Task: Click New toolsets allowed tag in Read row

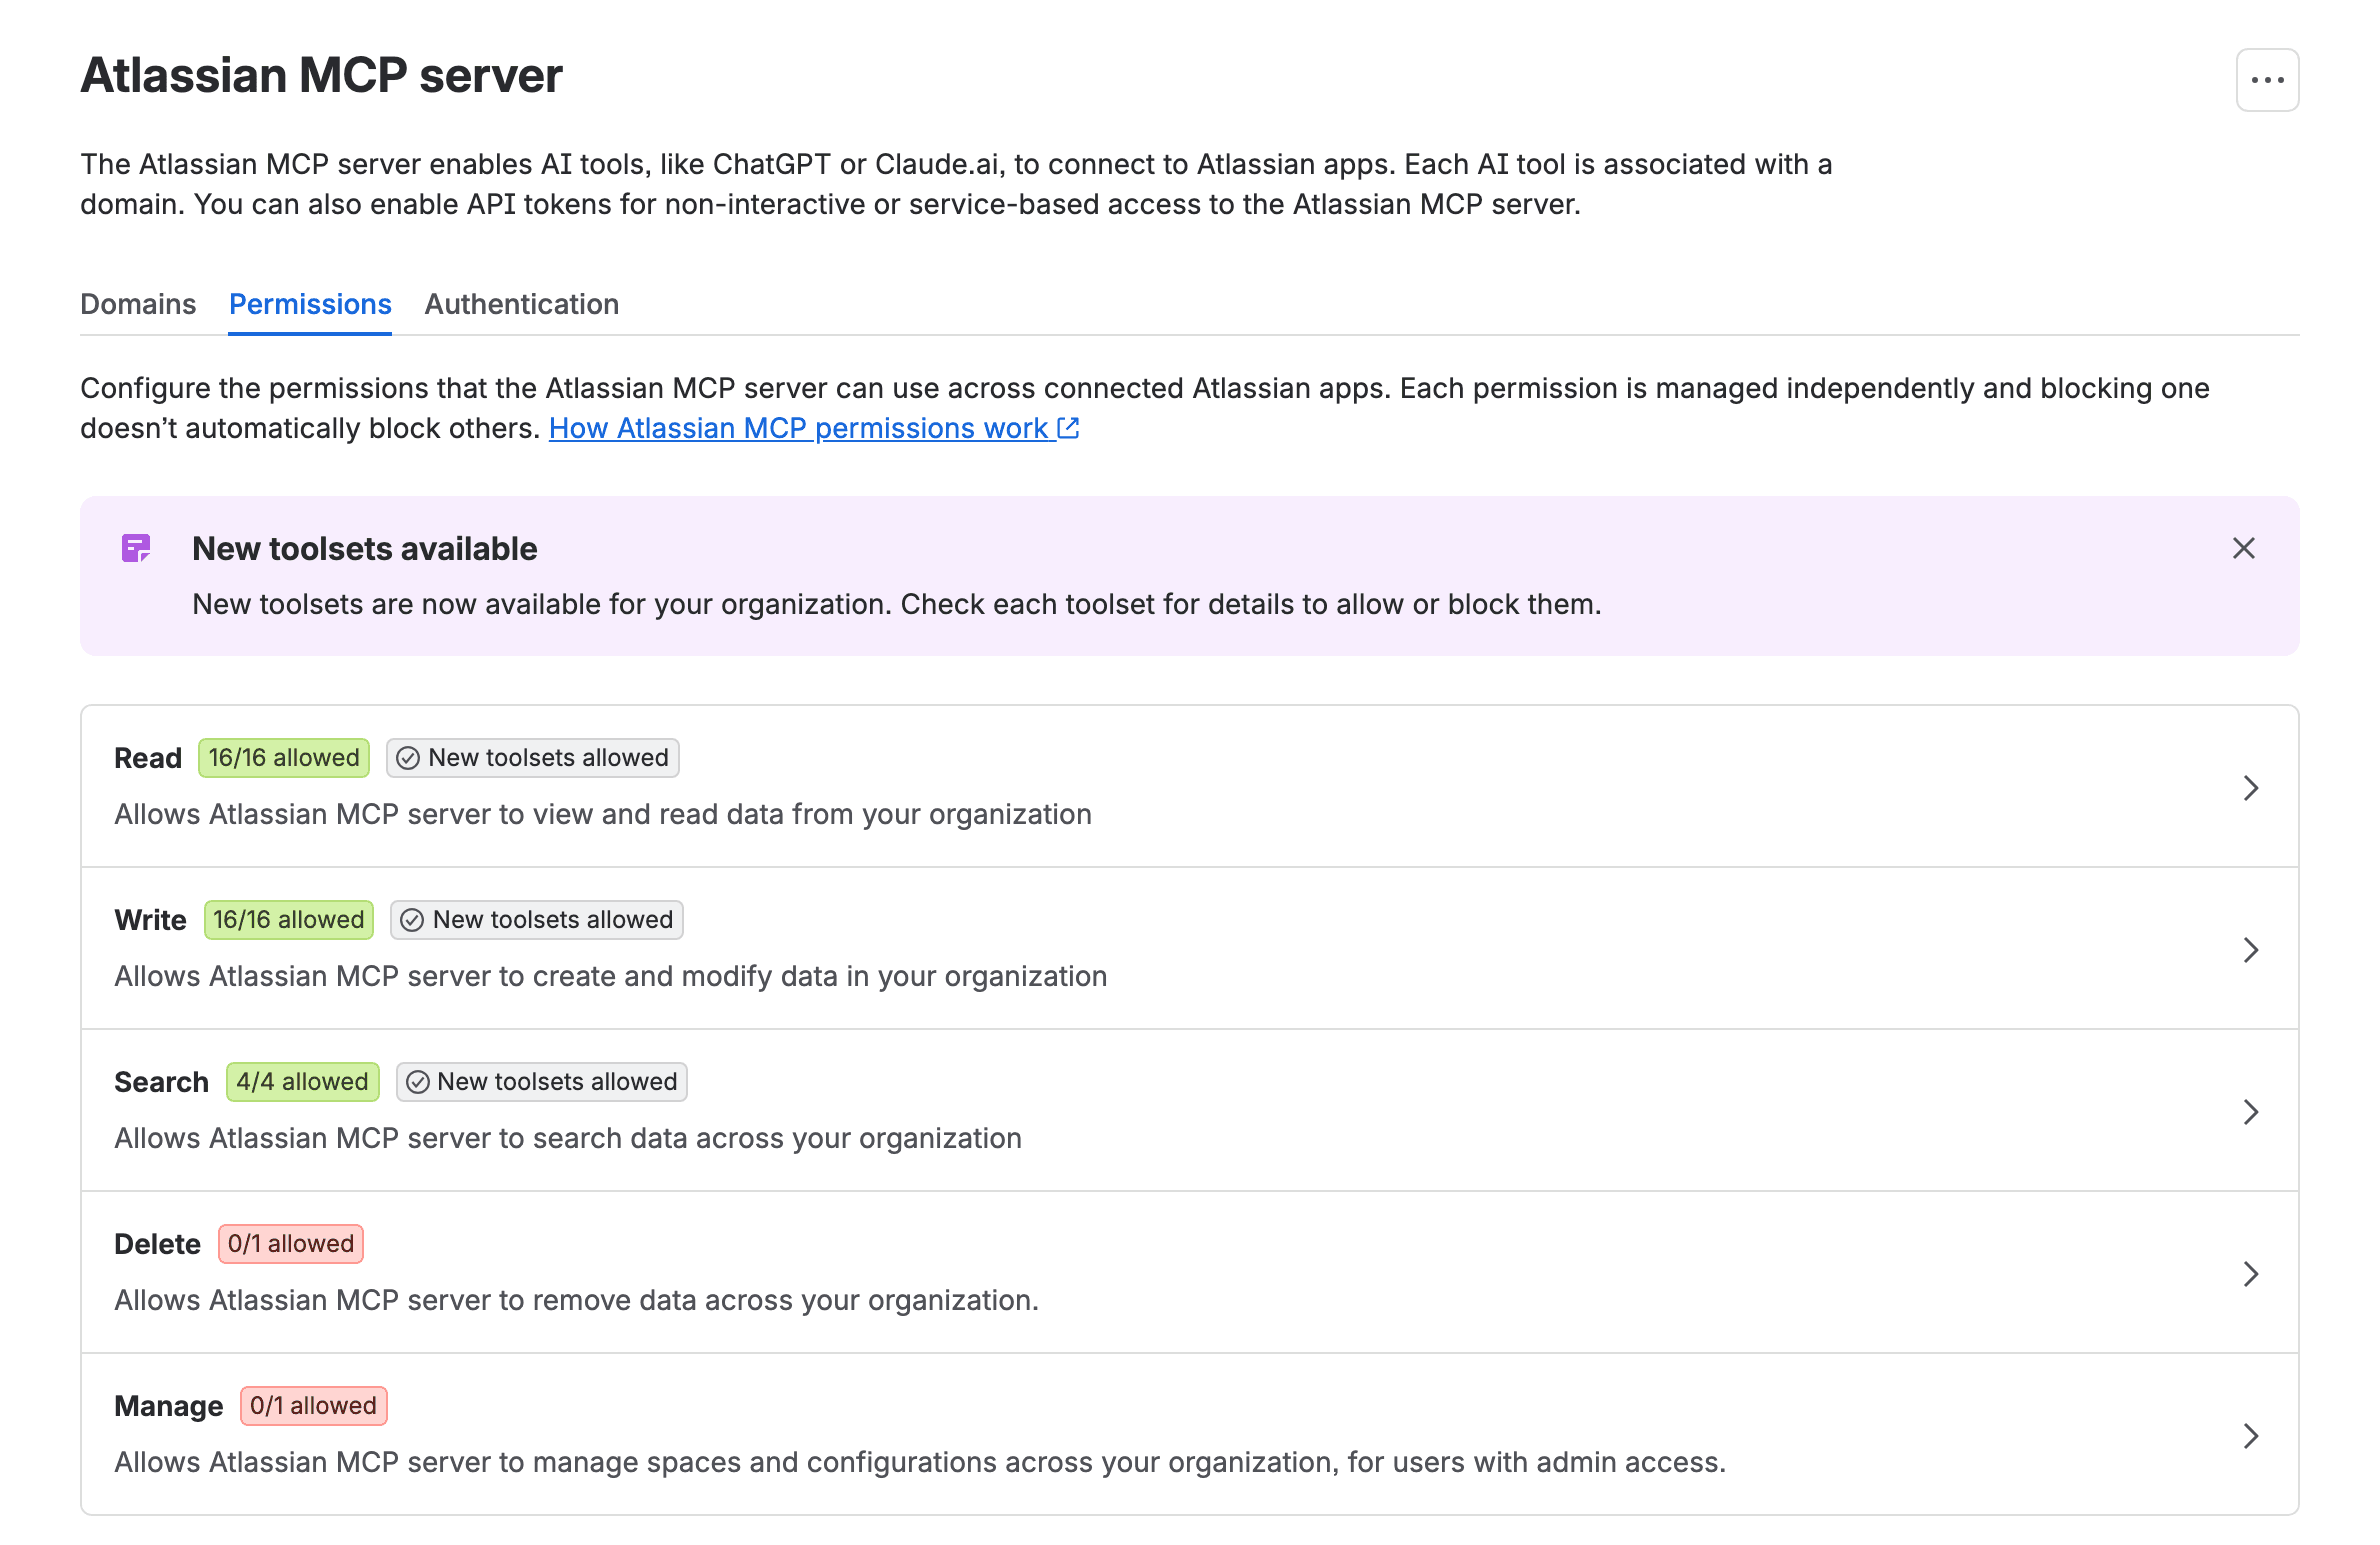Action: (533, 758)
